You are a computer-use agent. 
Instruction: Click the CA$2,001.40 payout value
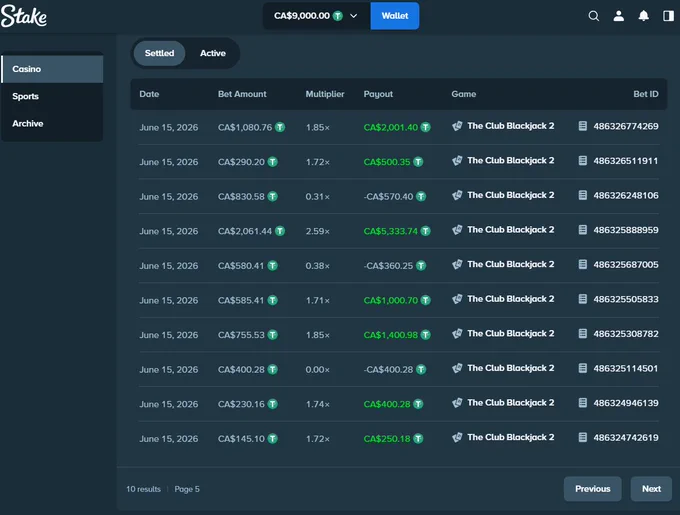(391, 127)
